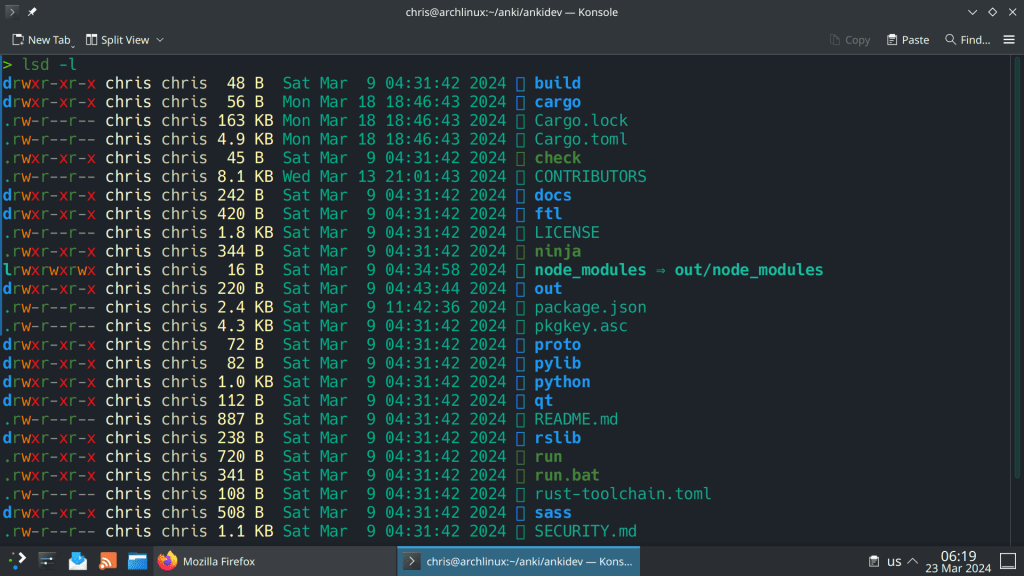Click the Find button in toolbar
Image resolution: width=1024 pixels, height=576 pixels.
[967, 40]
